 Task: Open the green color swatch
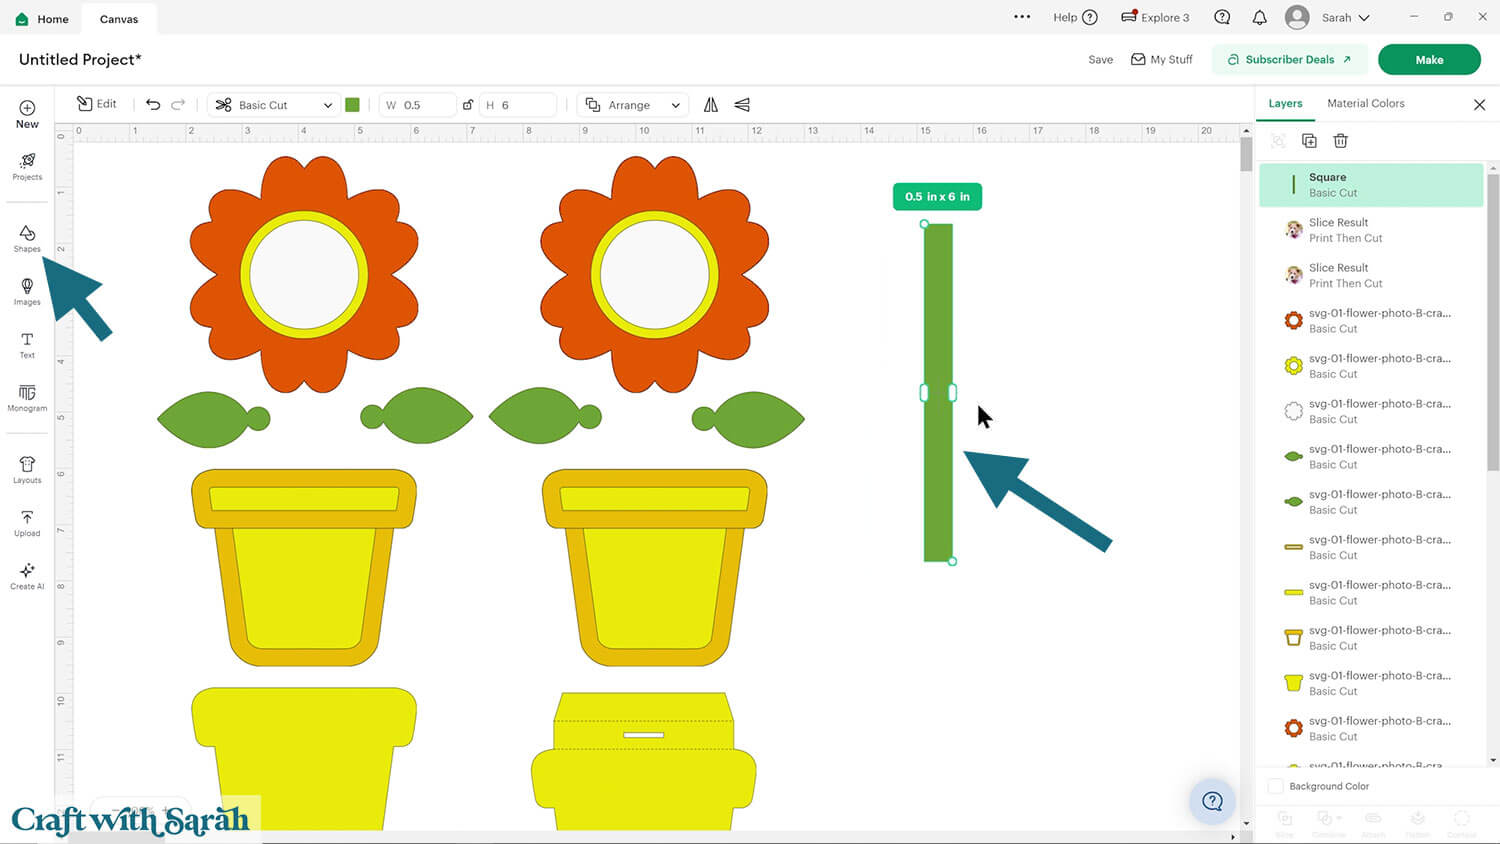[352, 105]
